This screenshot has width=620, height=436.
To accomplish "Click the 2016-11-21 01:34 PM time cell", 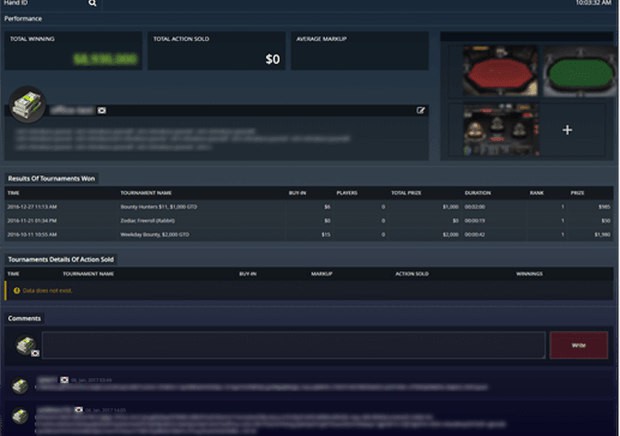I will [x=32, y=221].
